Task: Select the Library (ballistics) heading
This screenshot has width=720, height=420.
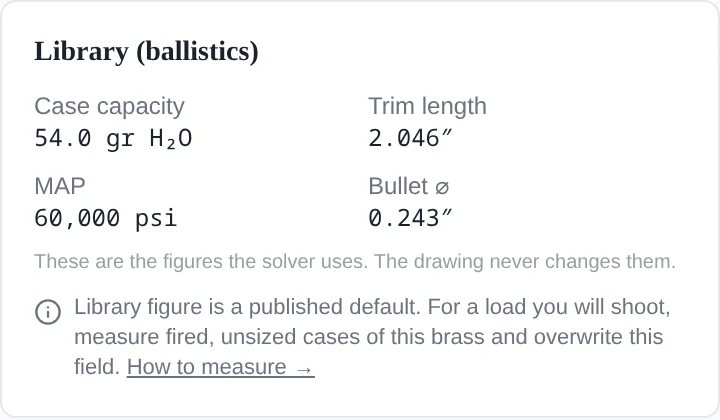Action: click(146, 51)
